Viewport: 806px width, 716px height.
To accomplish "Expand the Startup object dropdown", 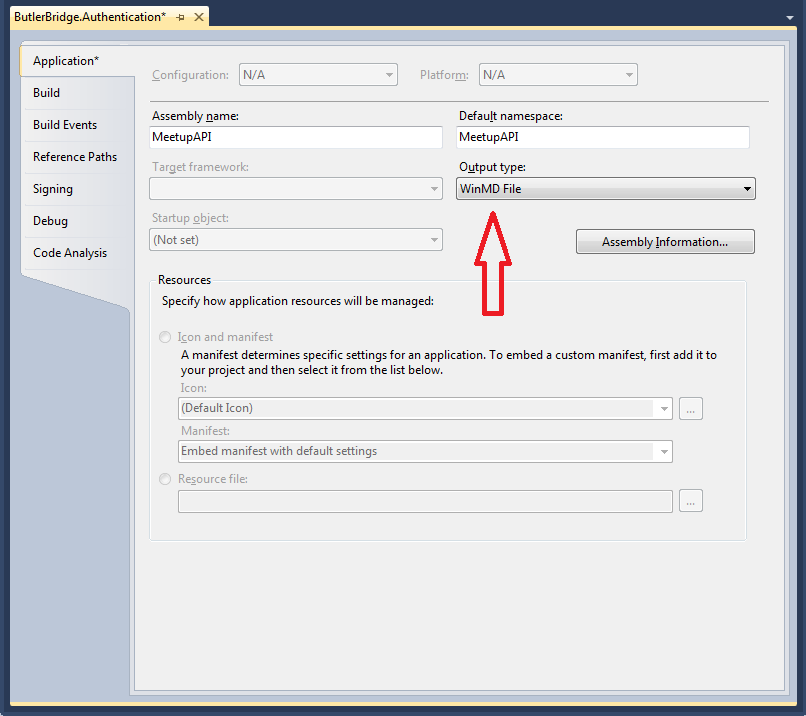I will point(296,240).
